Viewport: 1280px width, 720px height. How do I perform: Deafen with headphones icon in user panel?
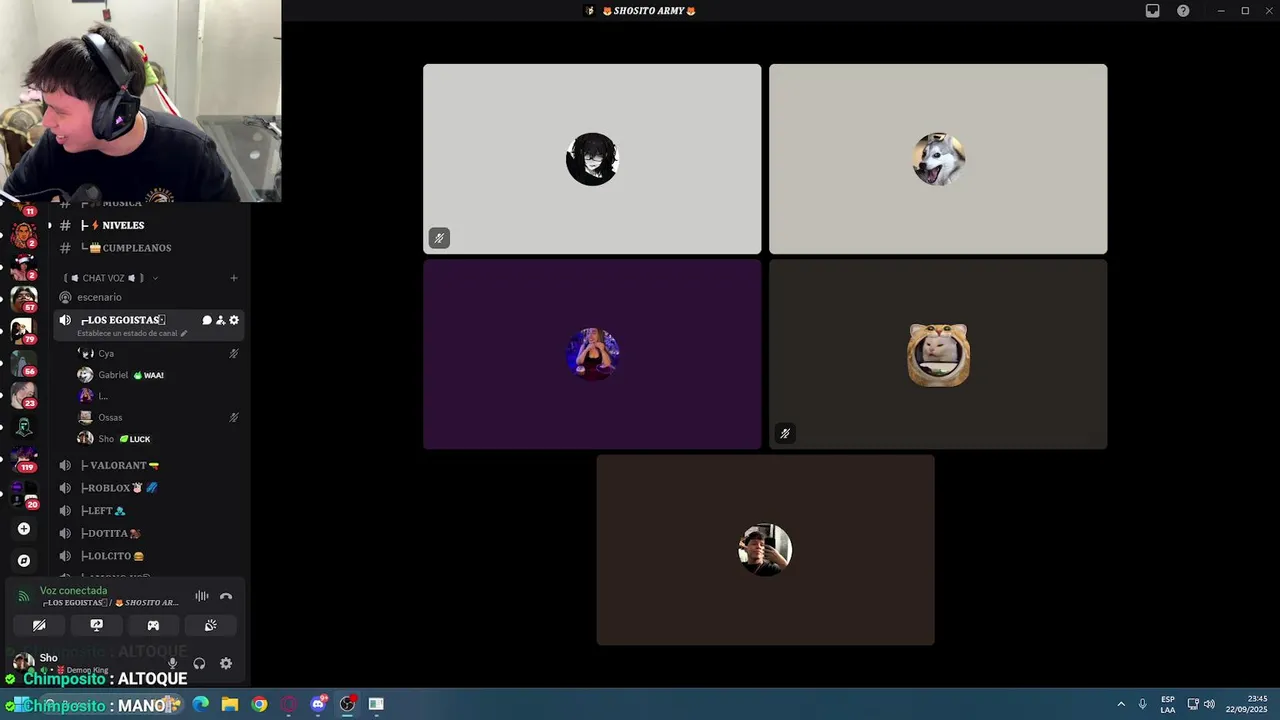pyautogui.click(x=199, y=663)
